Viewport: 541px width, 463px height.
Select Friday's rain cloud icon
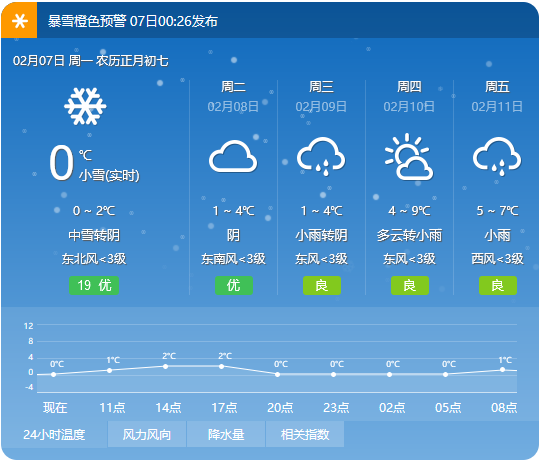(x=497, y=156)
